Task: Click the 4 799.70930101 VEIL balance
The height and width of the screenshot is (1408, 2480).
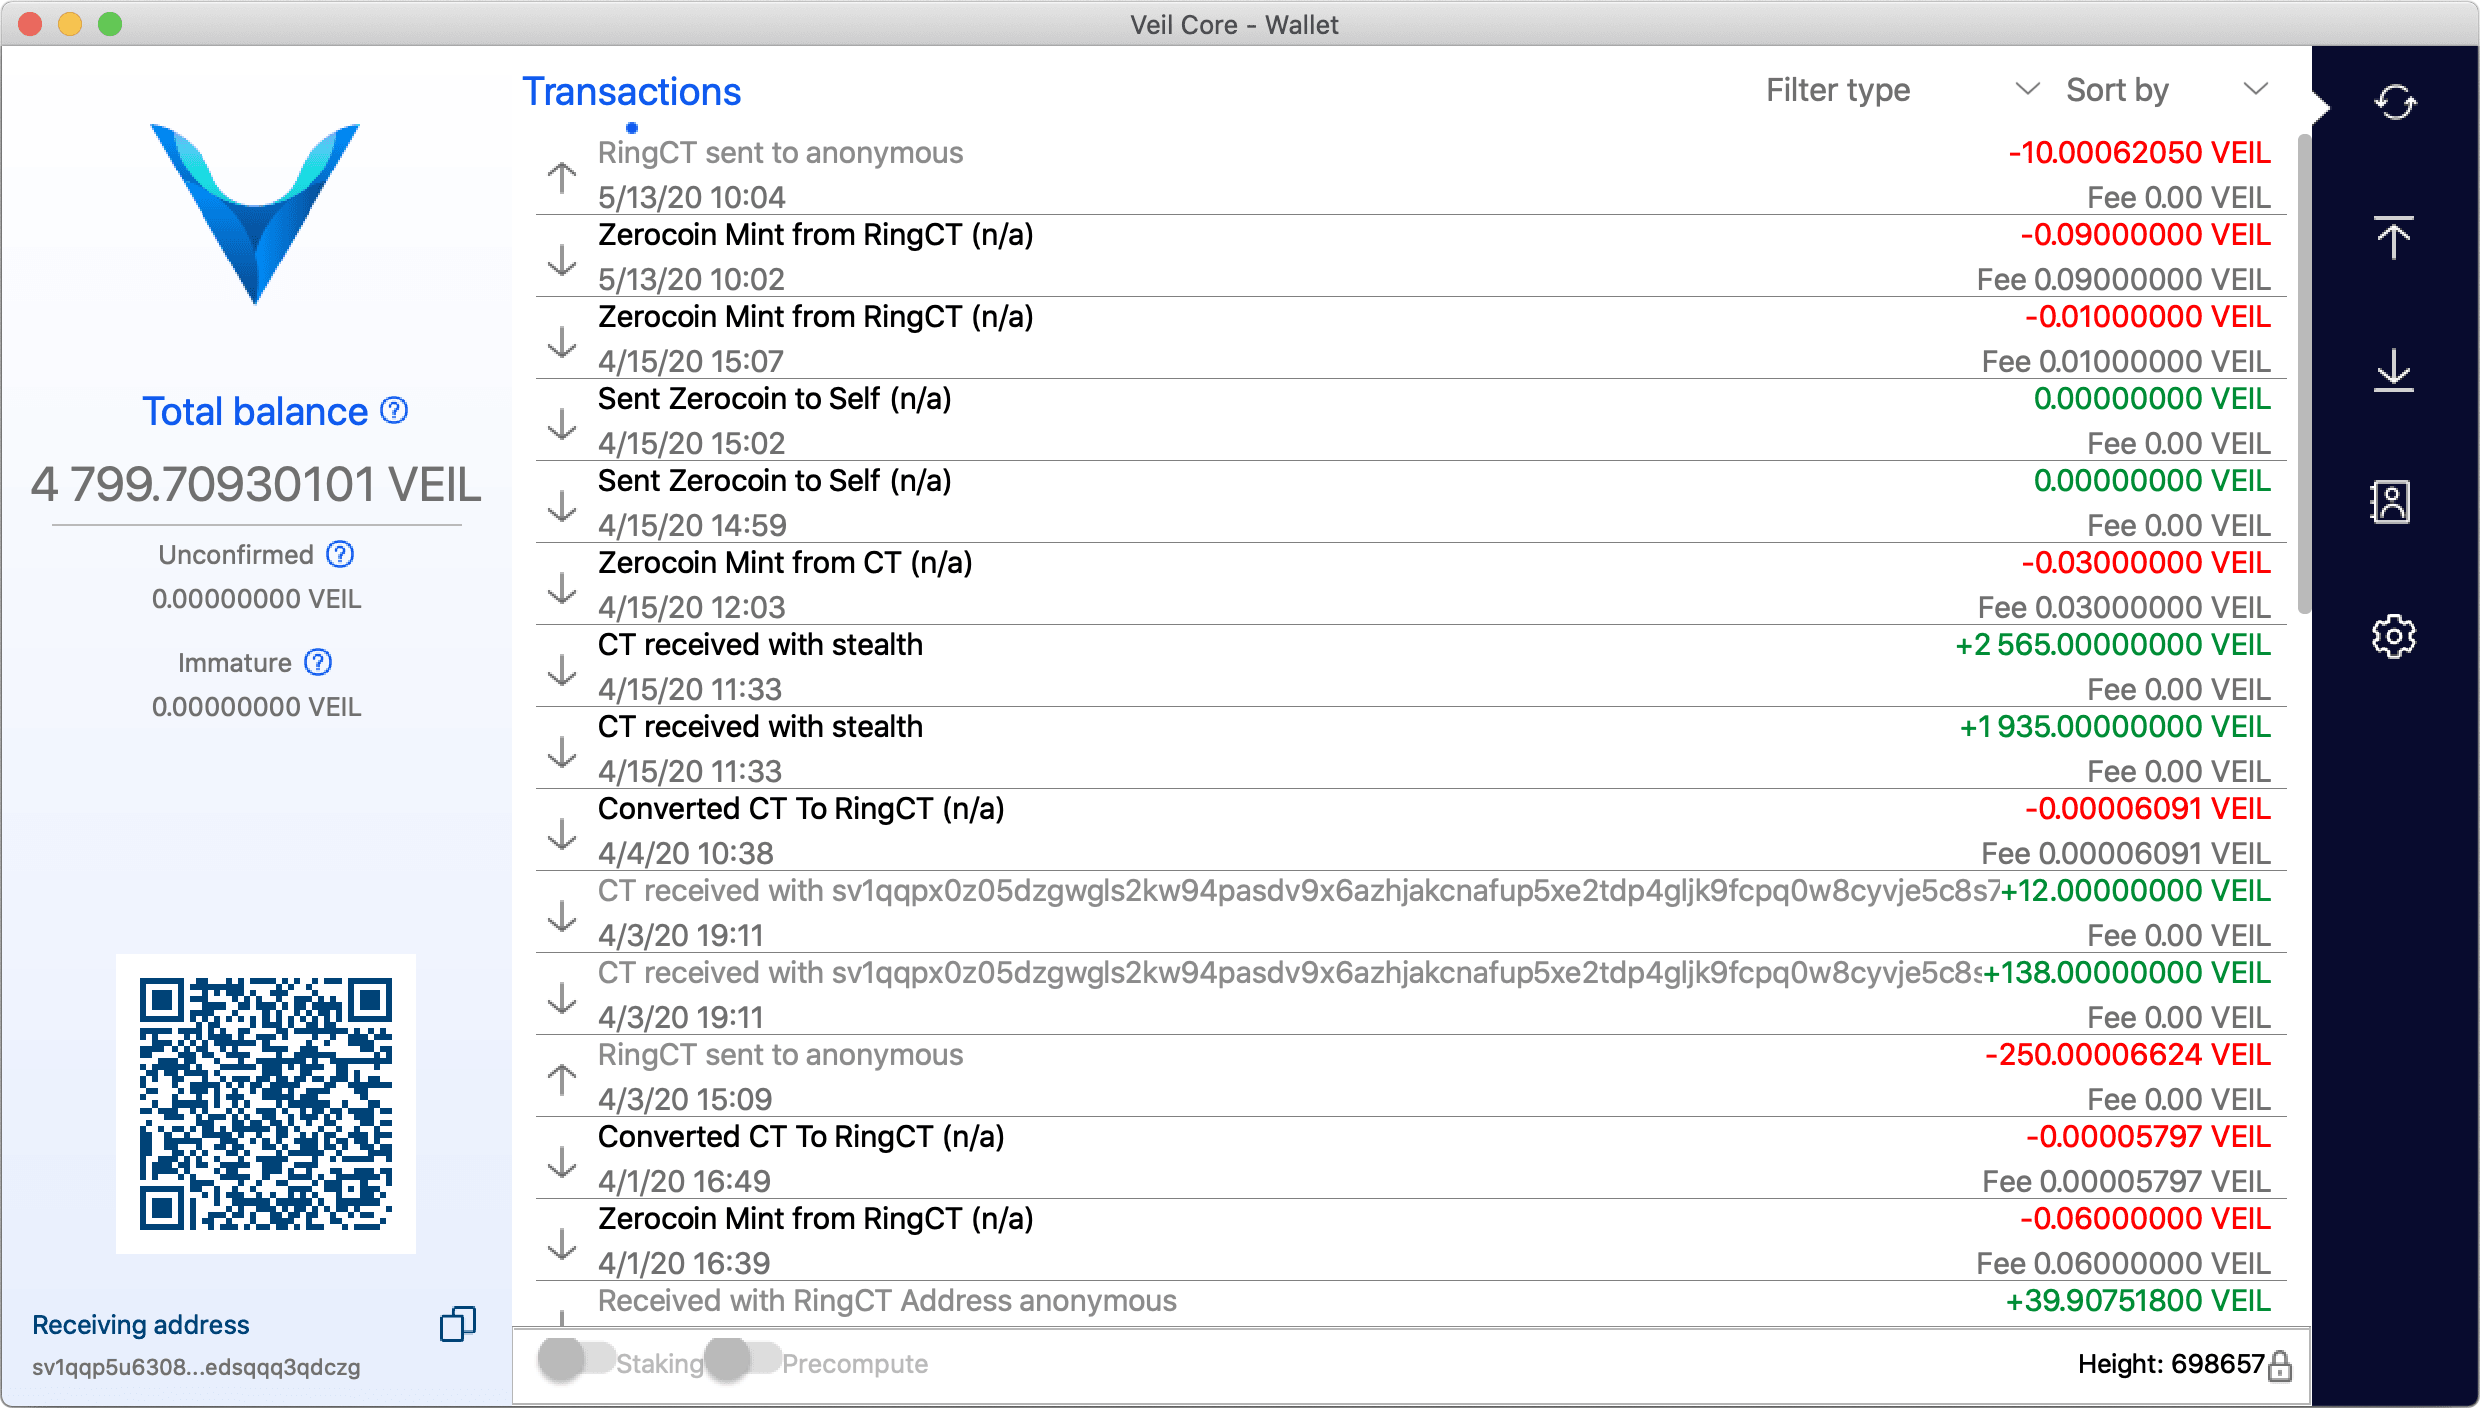Action: (256, 485)
